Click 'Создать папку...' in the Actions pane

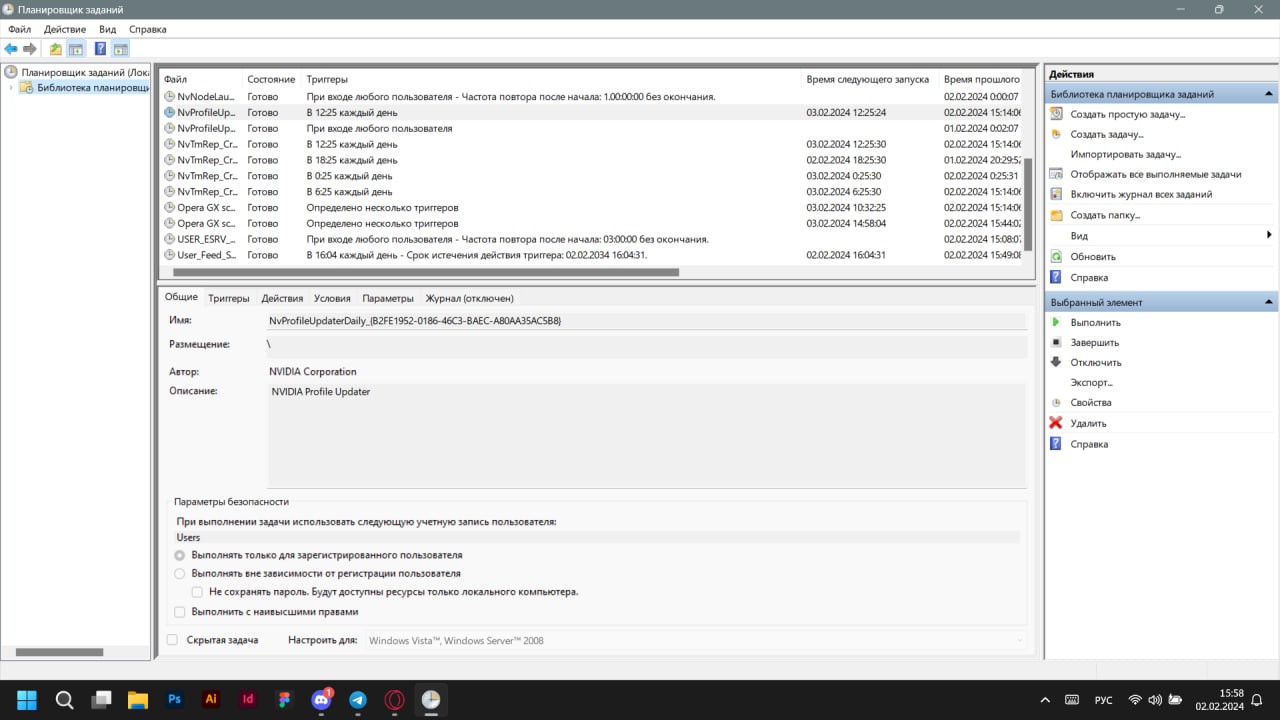[1105, 215]
